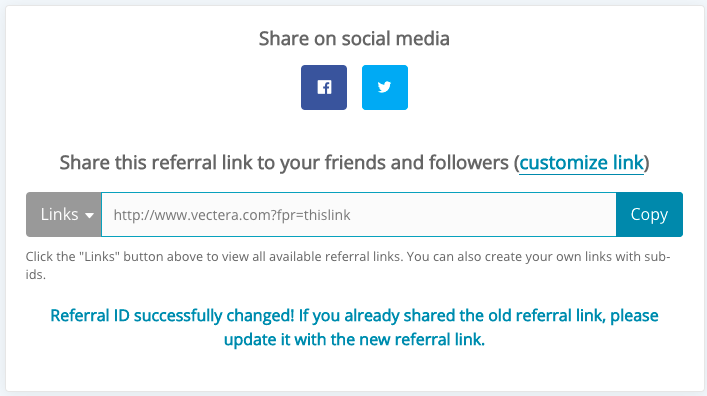Screen dimensions: 707x396
Task: Expand the list of available referral links
Action: click(64, 215)
